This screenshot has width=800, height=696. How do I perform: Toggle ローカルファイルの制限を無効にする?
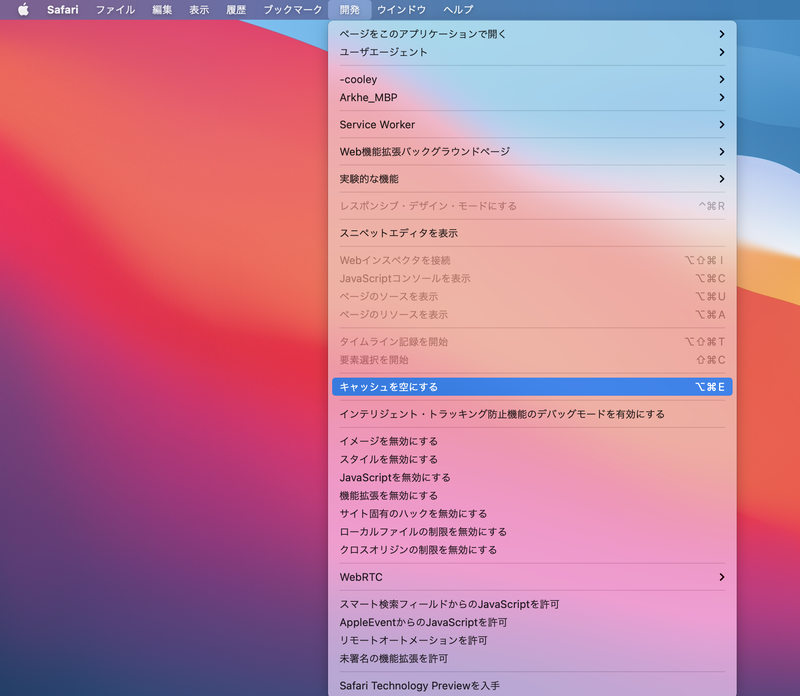coord(532,532)
